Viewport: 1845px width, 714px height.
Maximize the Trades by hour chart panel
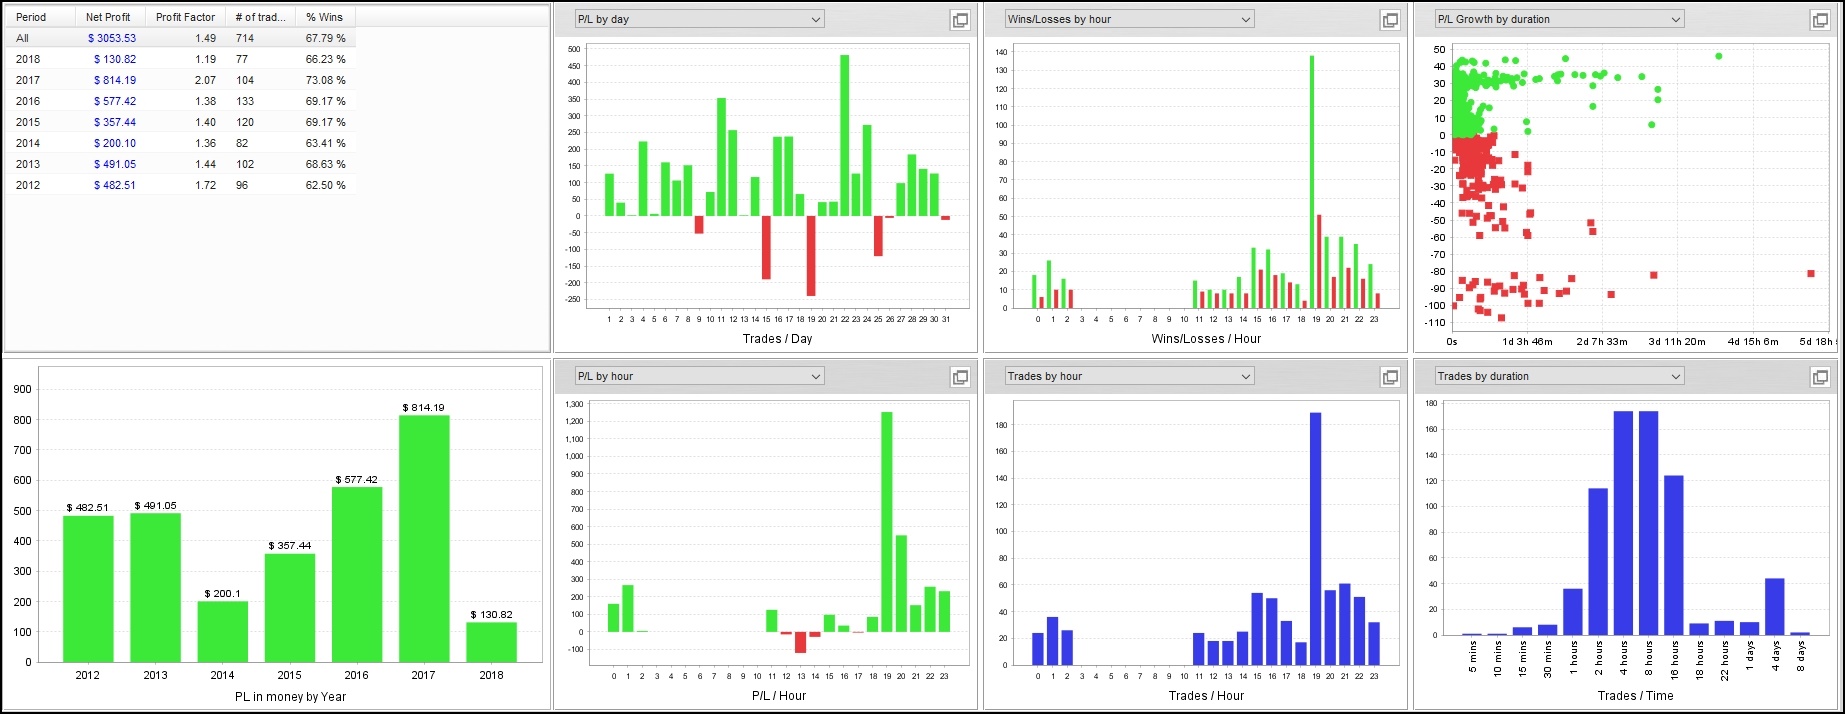point(1390,377)
